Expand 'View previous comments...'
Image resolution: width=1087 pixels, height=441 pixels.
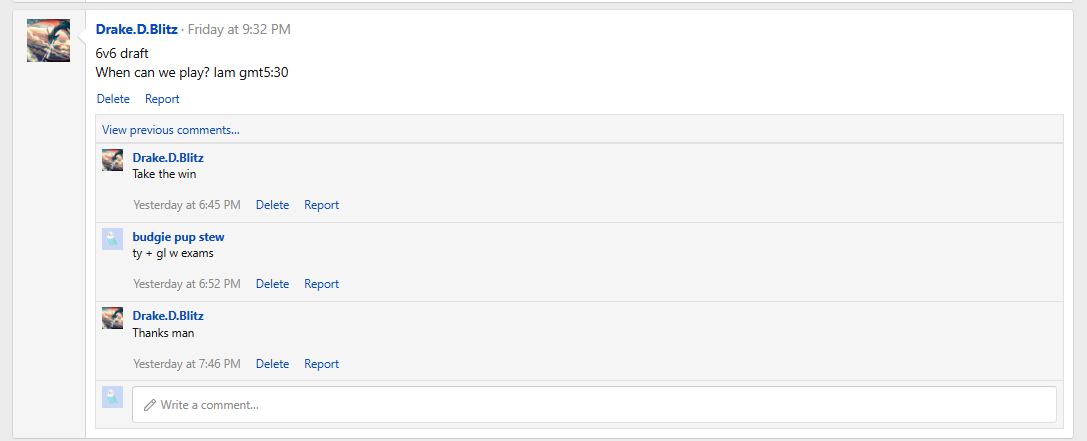170,129
